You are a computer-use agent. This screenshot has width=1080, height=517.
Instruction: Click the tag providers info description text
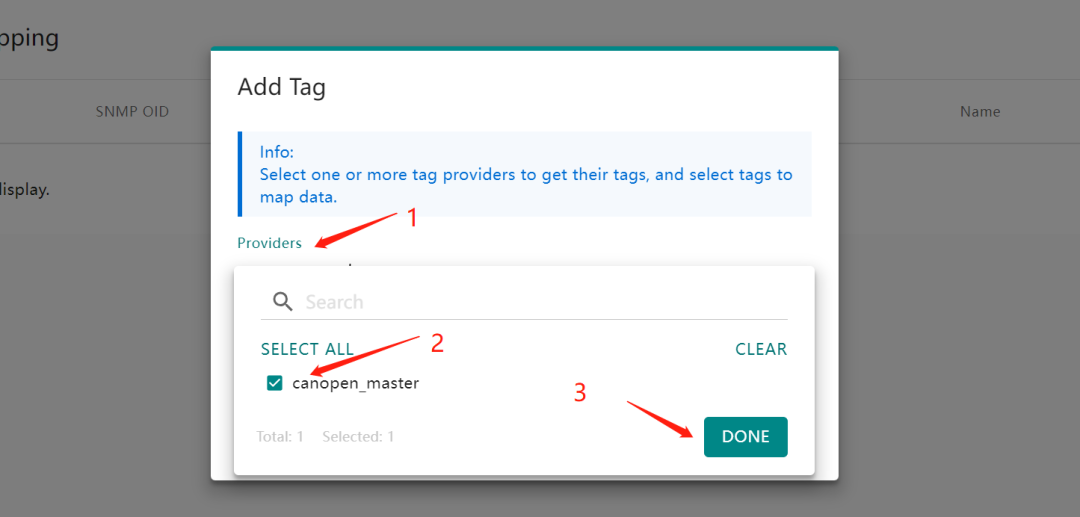pyautogui.click(x=525, y=185)
